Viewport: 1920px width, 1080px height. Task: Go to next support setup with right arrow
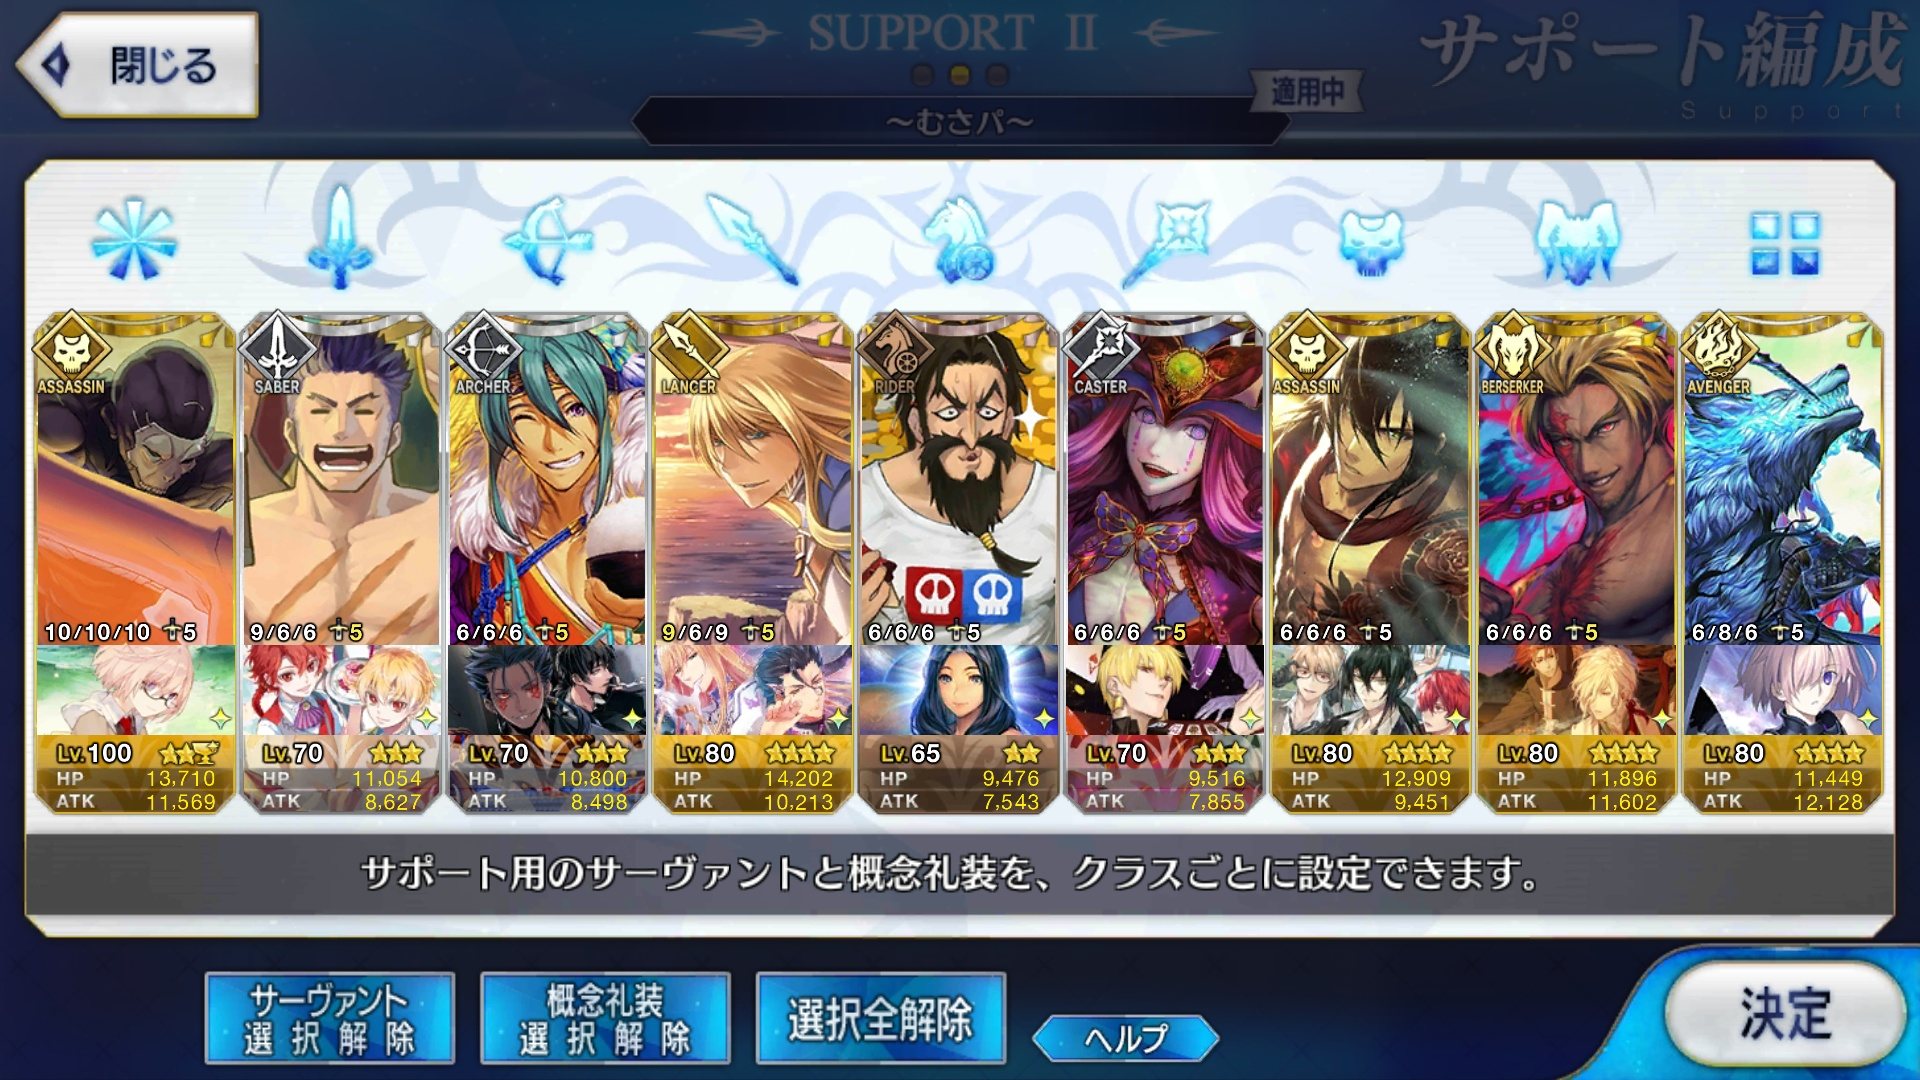1178,34
